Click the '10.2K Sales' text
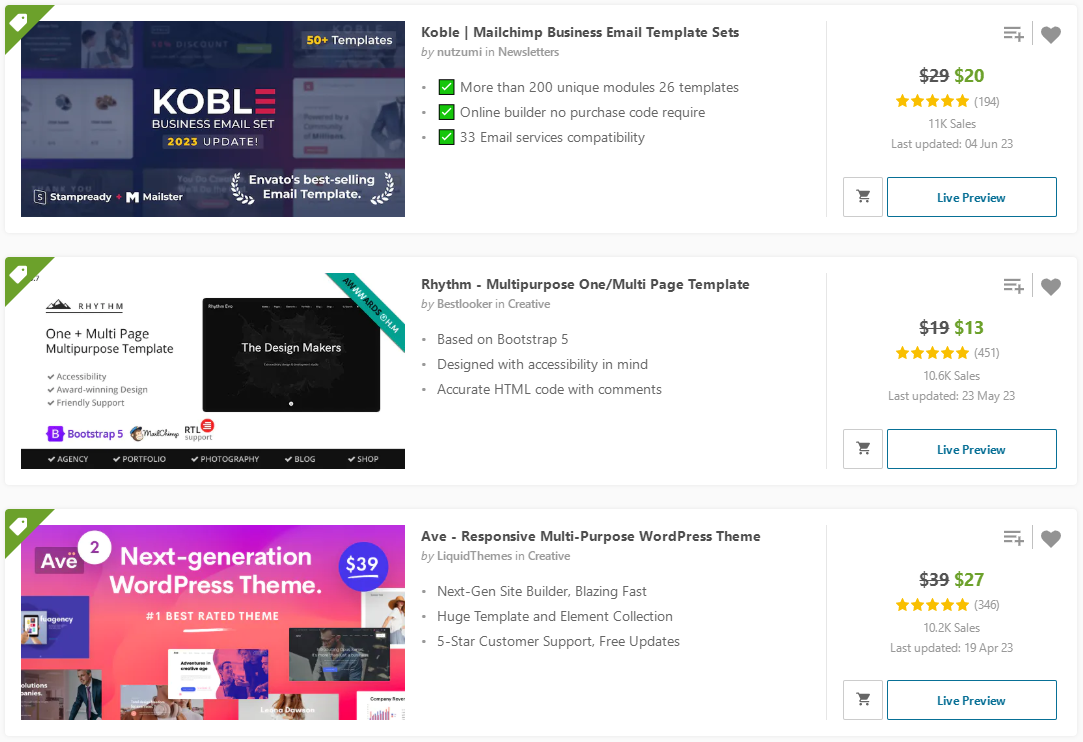The width and height of the screenshot is (1083, 742). point(952,628)
